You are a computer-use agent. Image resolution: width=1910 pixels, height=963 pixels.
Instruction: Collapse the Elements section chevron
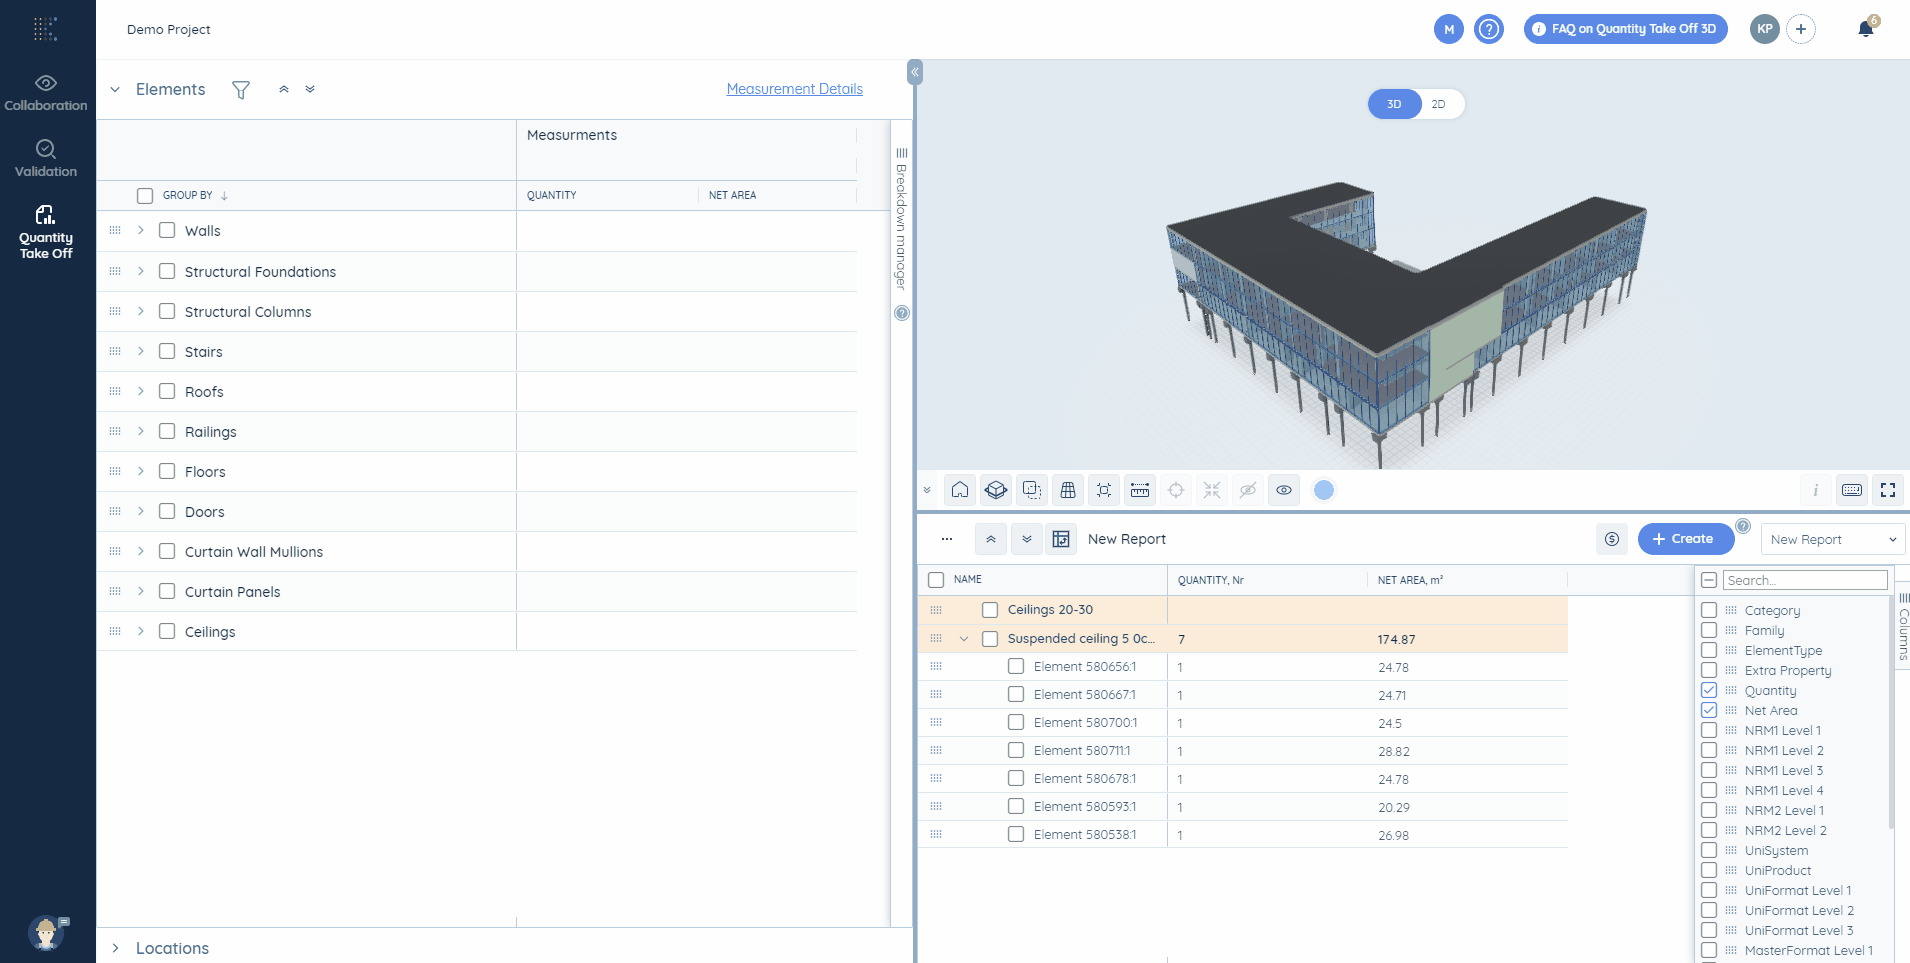115,90
